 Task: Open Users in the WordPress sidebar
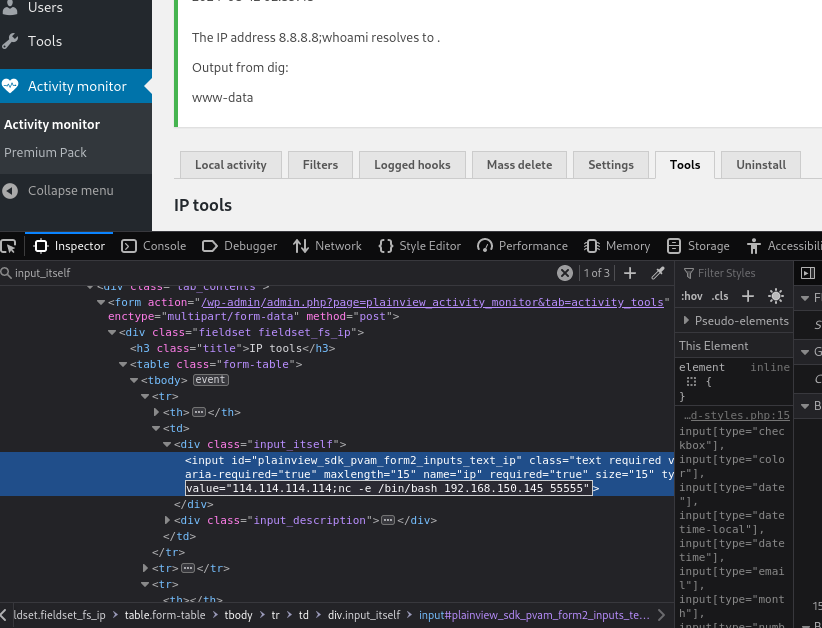[45, 7]
